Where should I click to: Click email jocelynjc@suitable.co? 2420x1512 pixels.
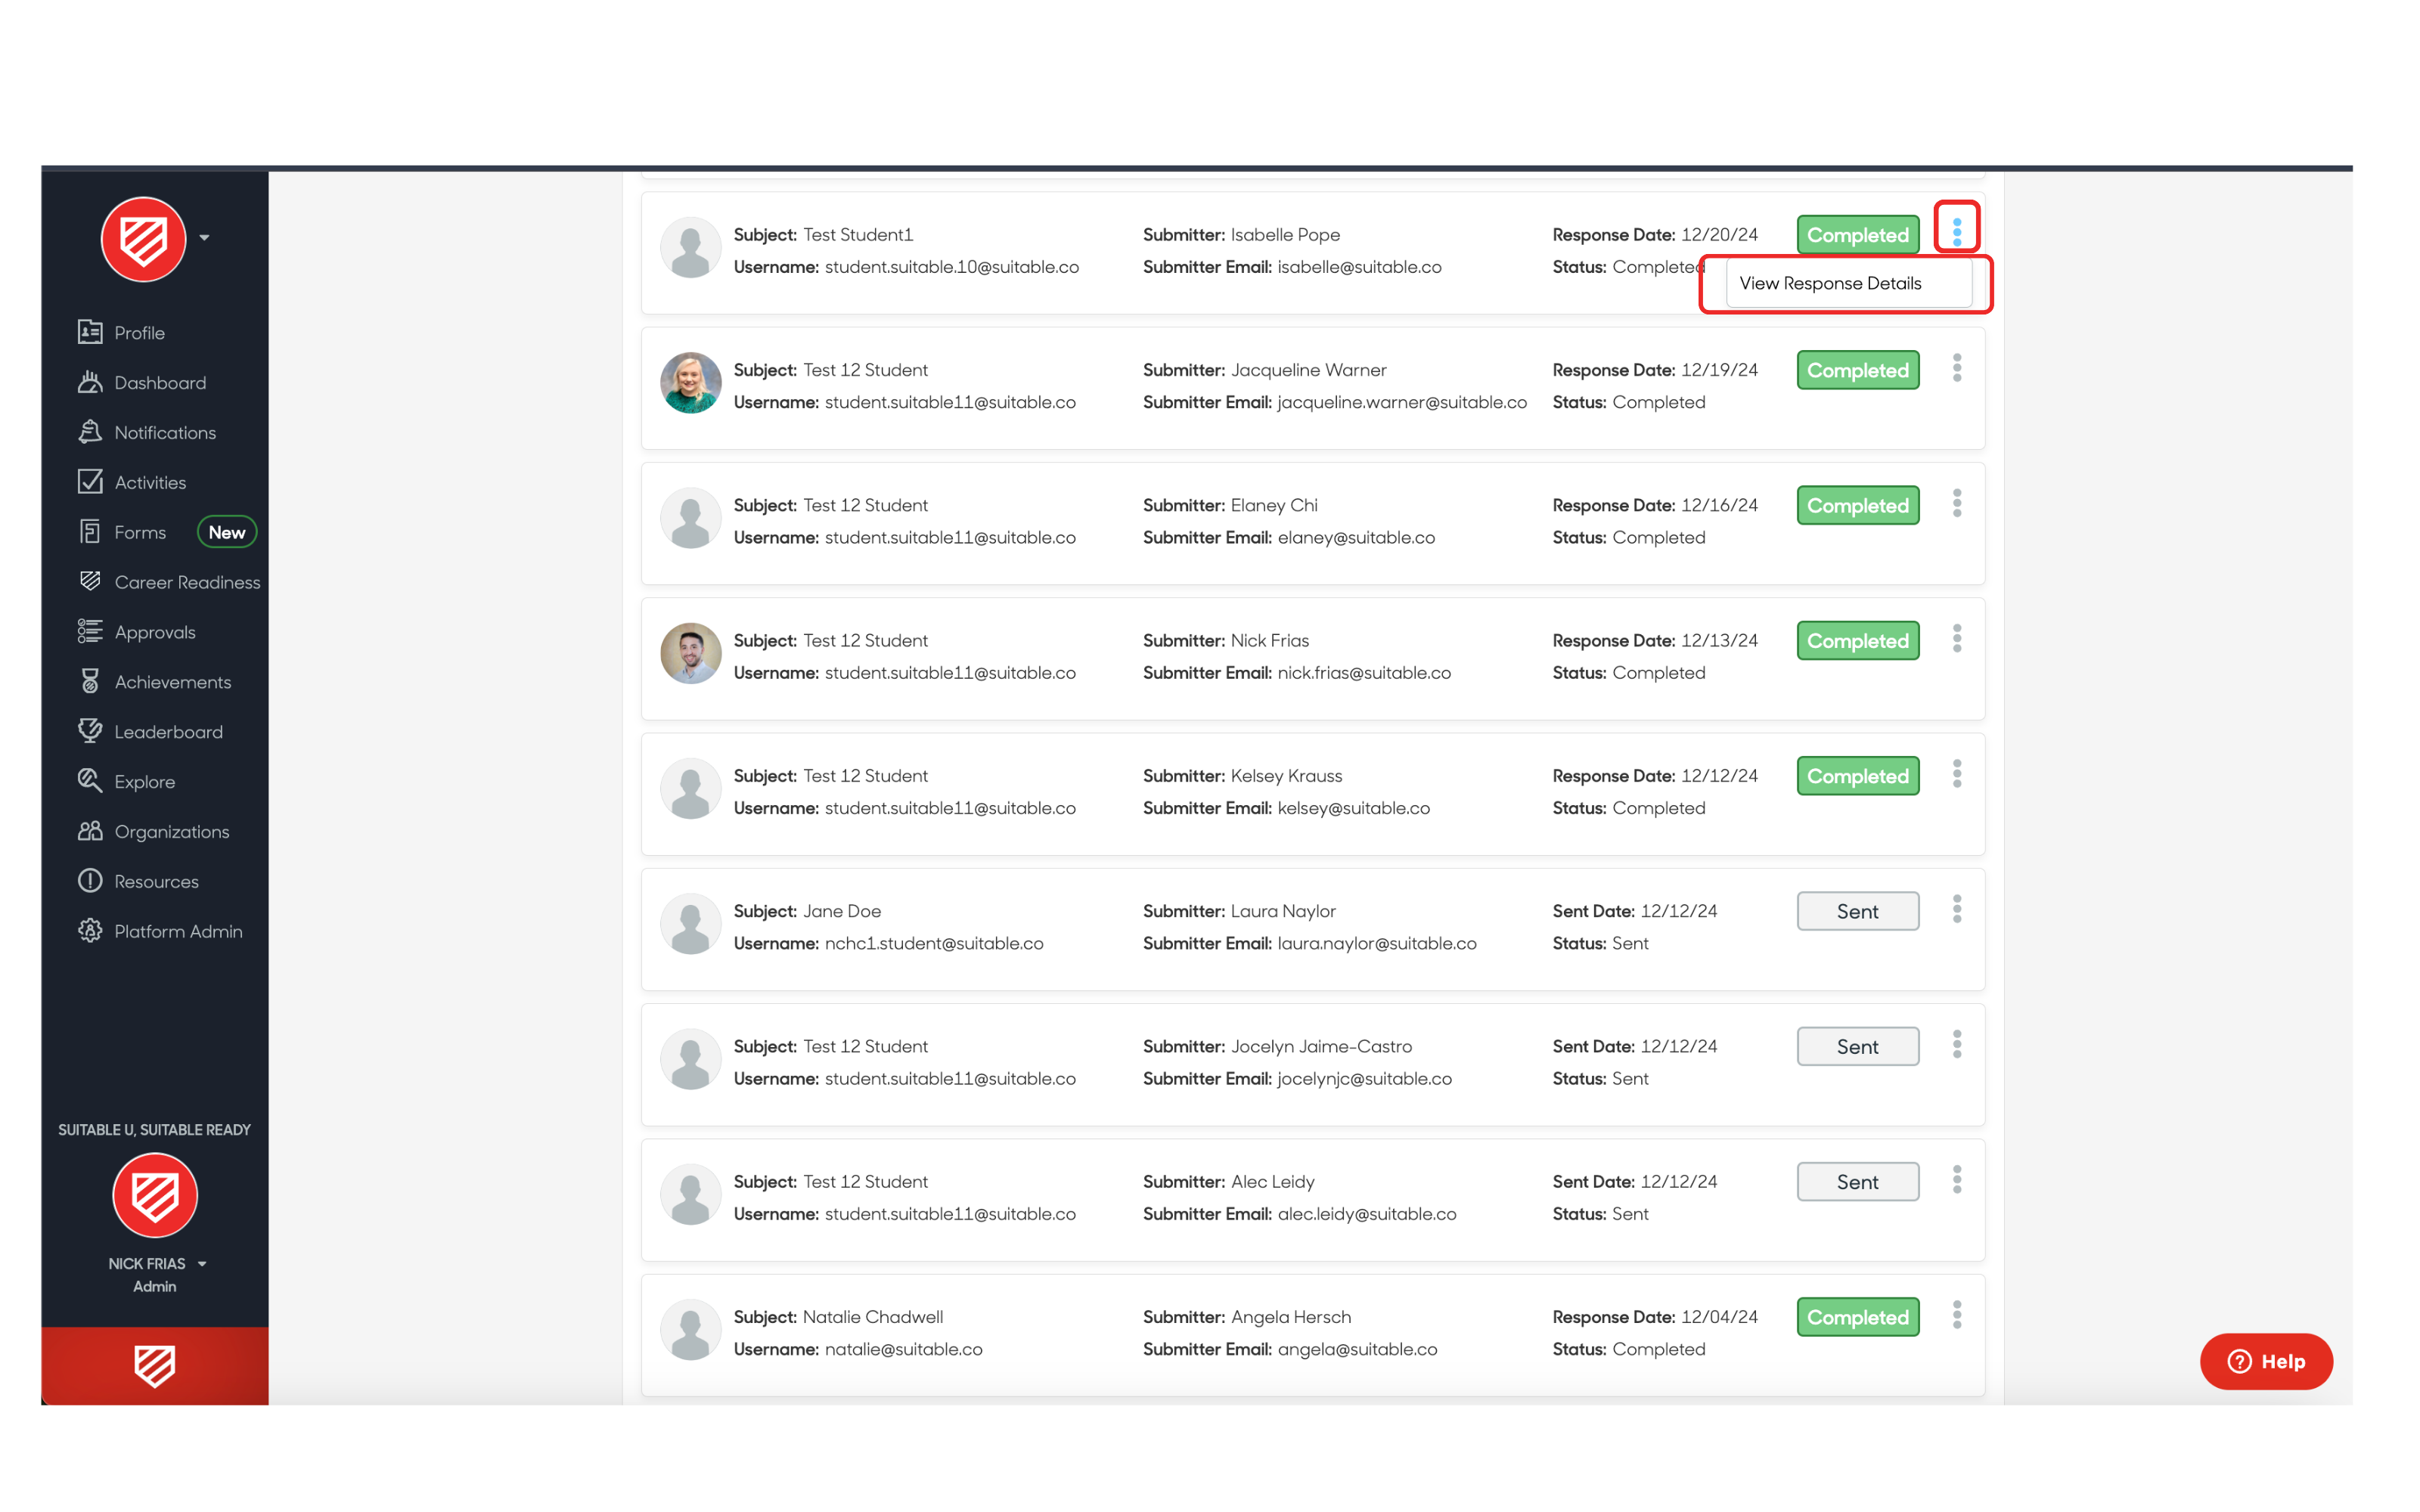(1365, 1078)
